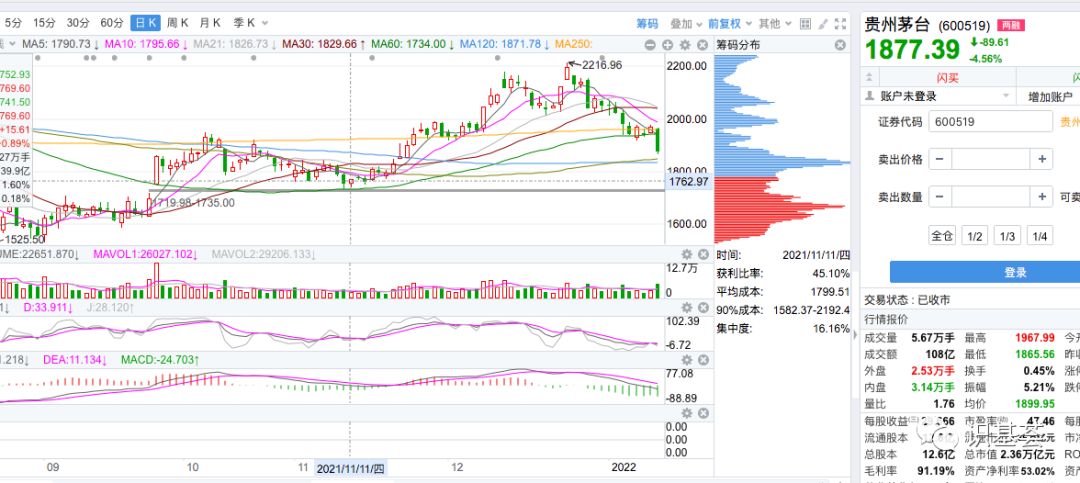This screenshot has width=1080, height=483.
Task: Switch to 周K weekly chart
Action: (178, 23)
